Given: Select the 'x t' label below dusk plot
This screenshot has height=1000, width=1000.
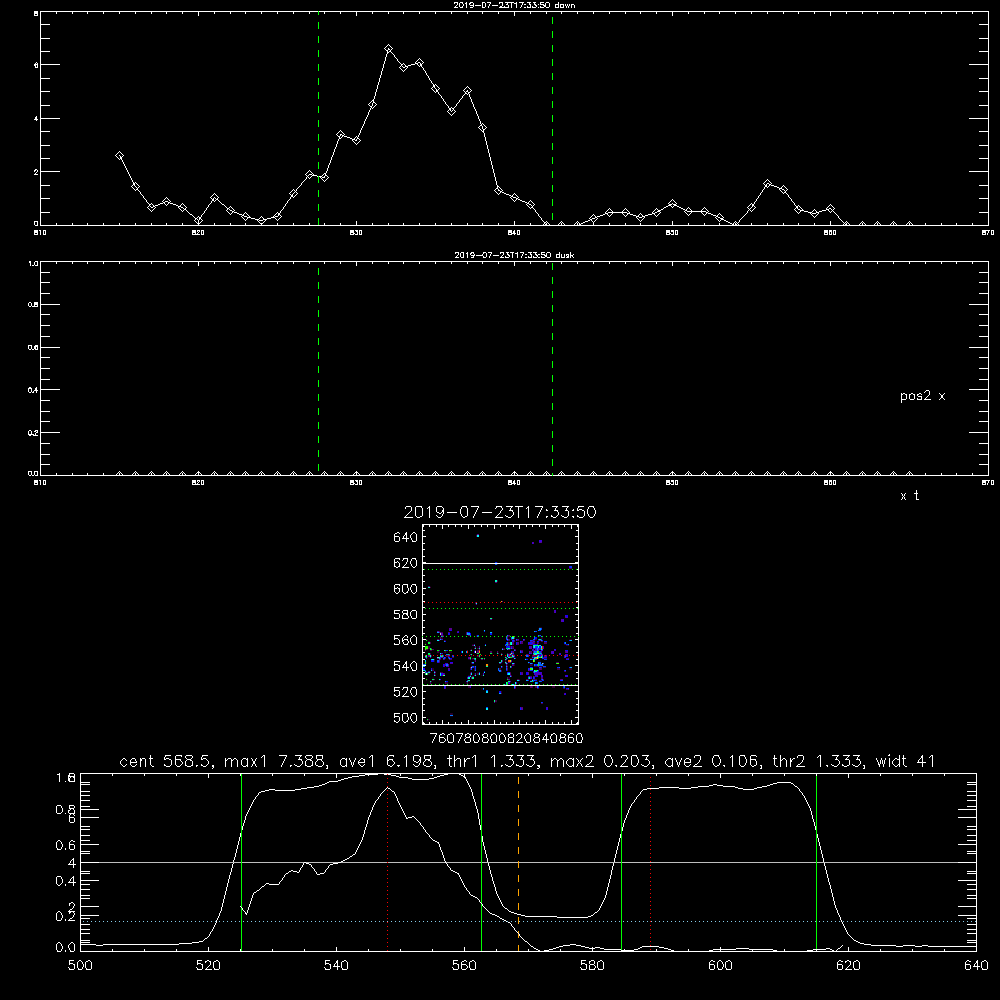Looking at the screenshot, I should 909,496.
